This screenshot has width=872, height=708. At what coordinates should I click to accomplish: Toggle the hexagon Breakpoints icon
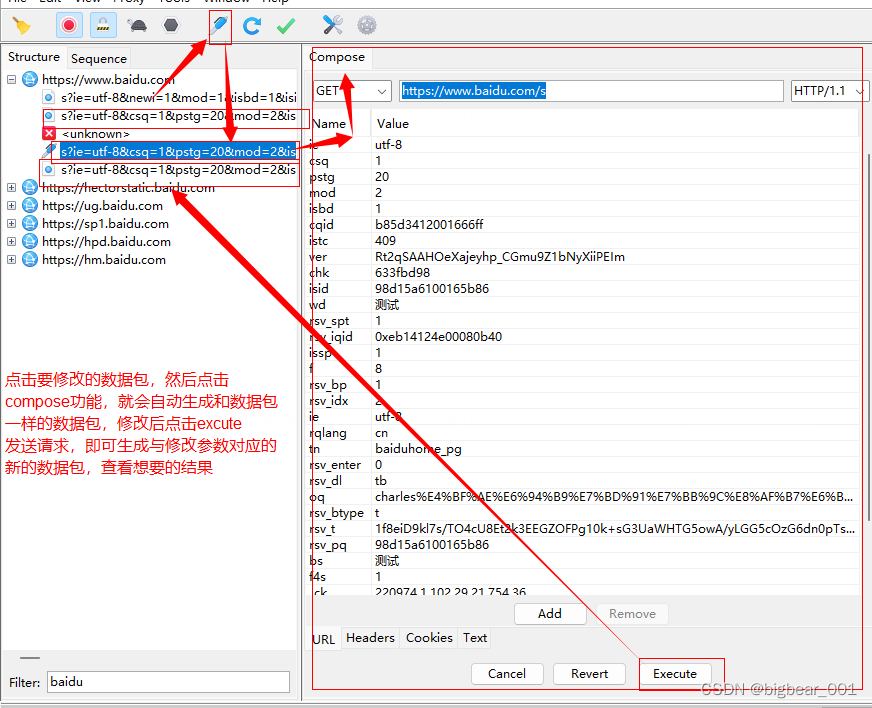point(171,26)
